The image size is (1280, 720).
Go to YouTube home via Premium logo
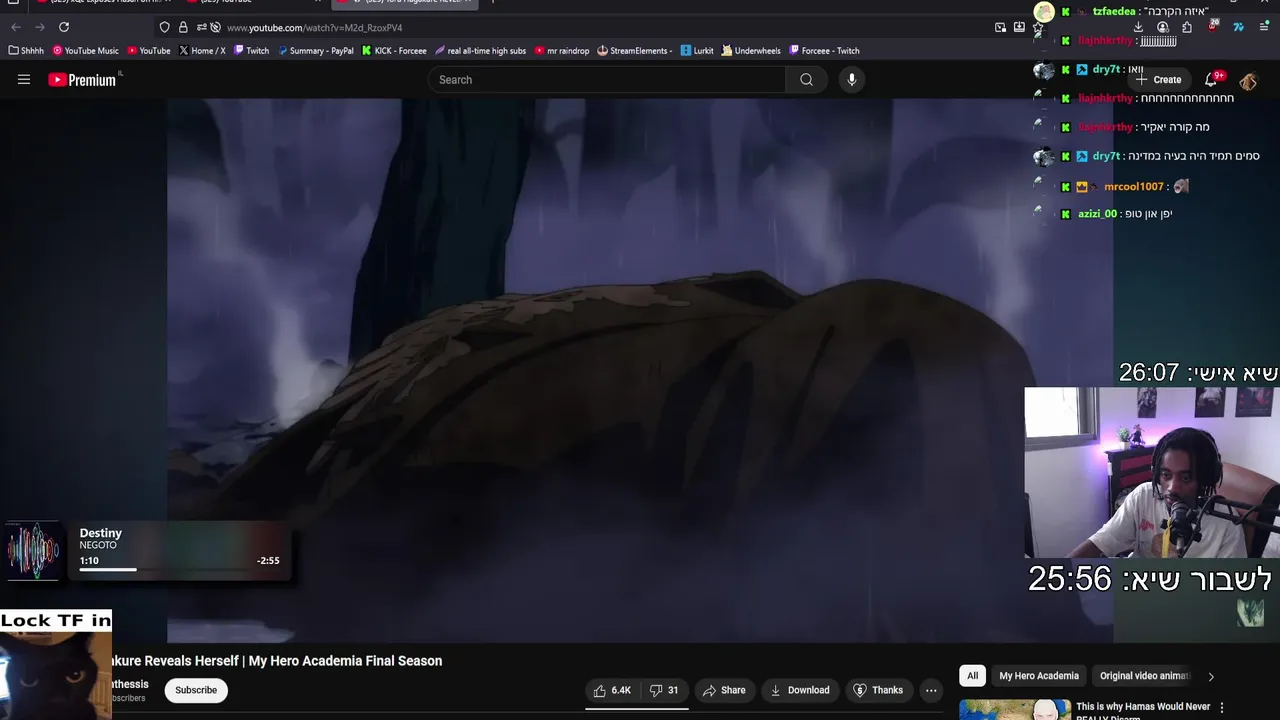[83, 80]
